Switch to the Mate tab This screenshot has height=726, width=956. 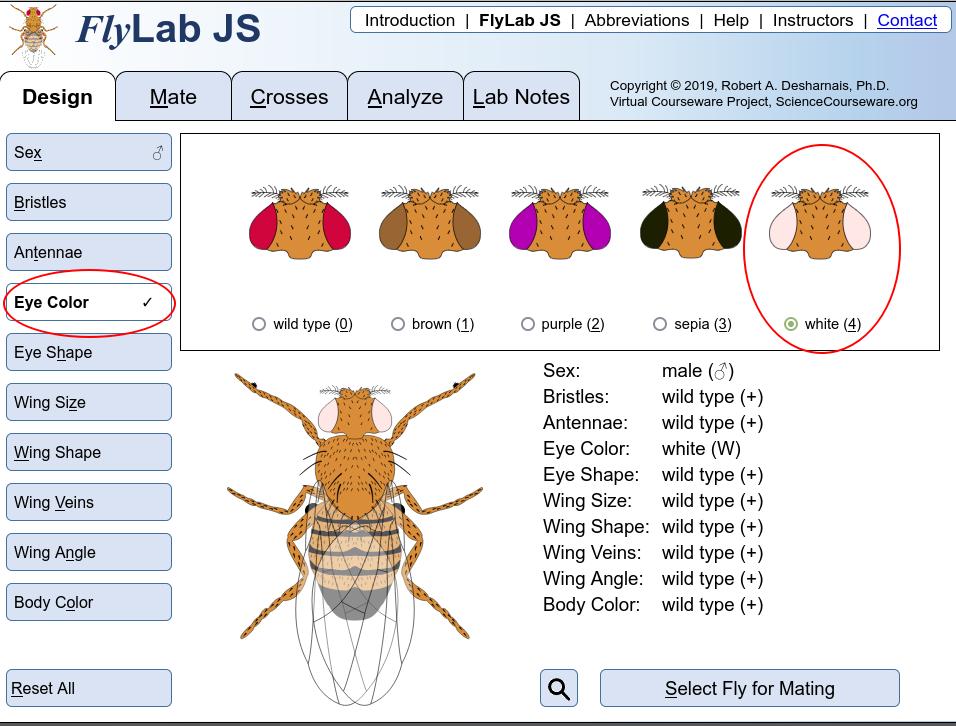[x=173, y=97]
